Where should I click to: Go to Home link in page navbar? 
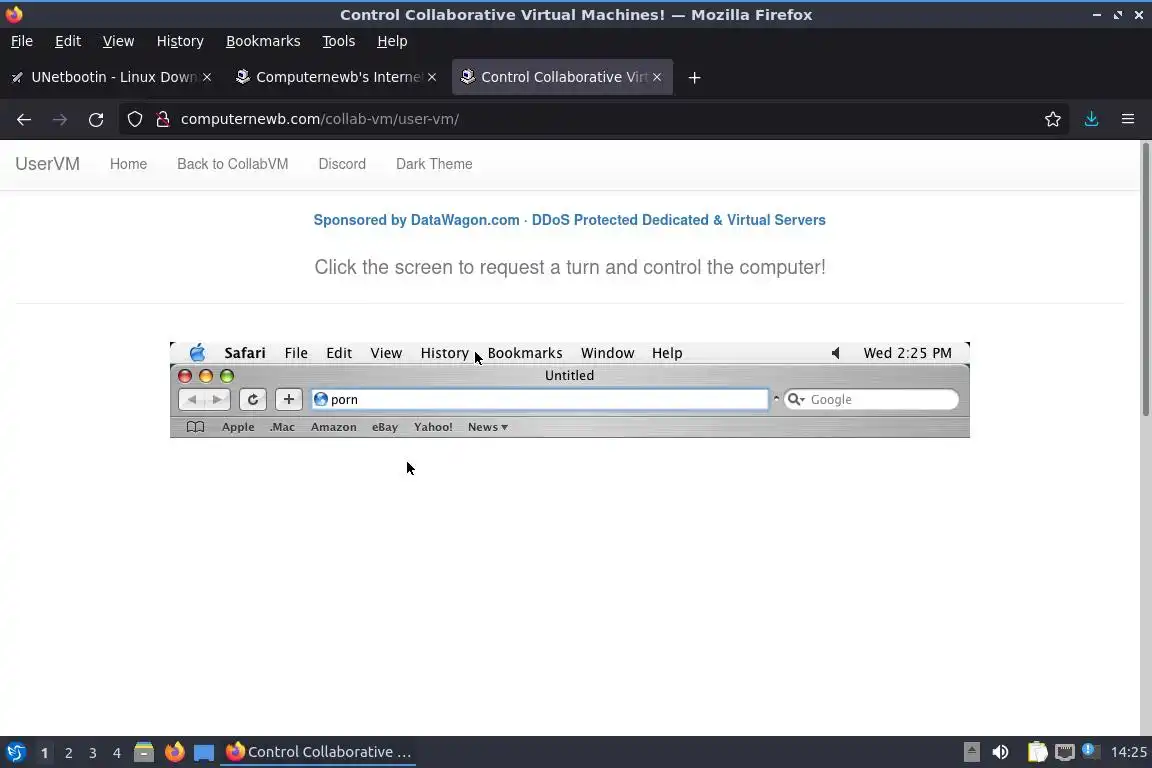point(129,164)
